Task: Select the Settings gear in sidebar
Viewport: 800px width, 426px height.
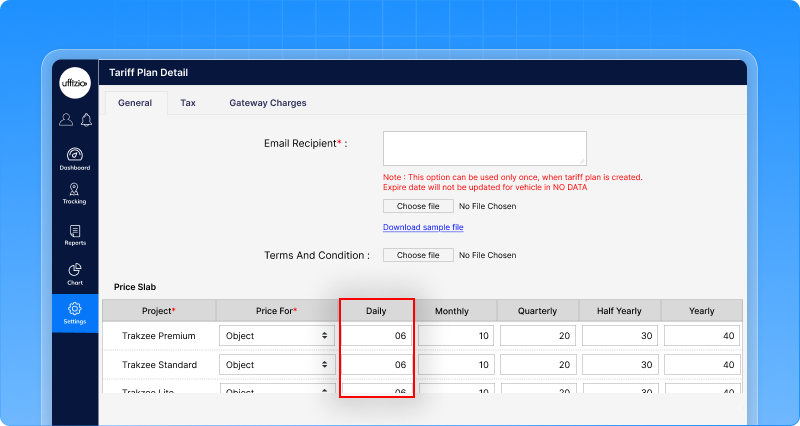Action: (75, 314)
